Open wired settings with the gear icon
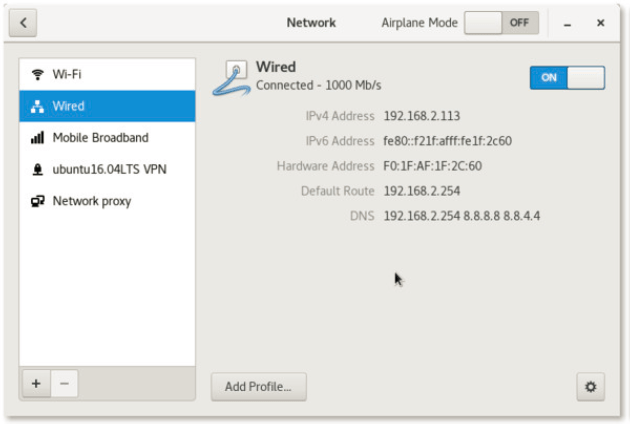630x424 pixels. (590, 386)
